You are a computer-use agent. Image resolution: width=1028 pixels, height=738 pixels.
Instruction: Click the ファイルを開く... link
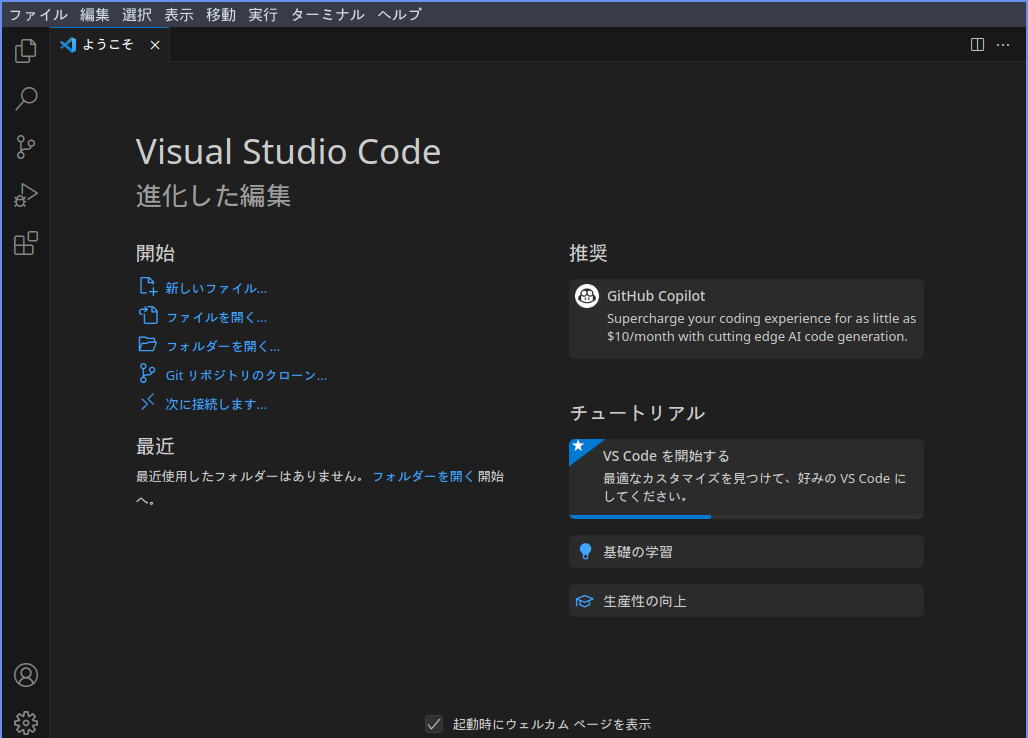[216, 317]
